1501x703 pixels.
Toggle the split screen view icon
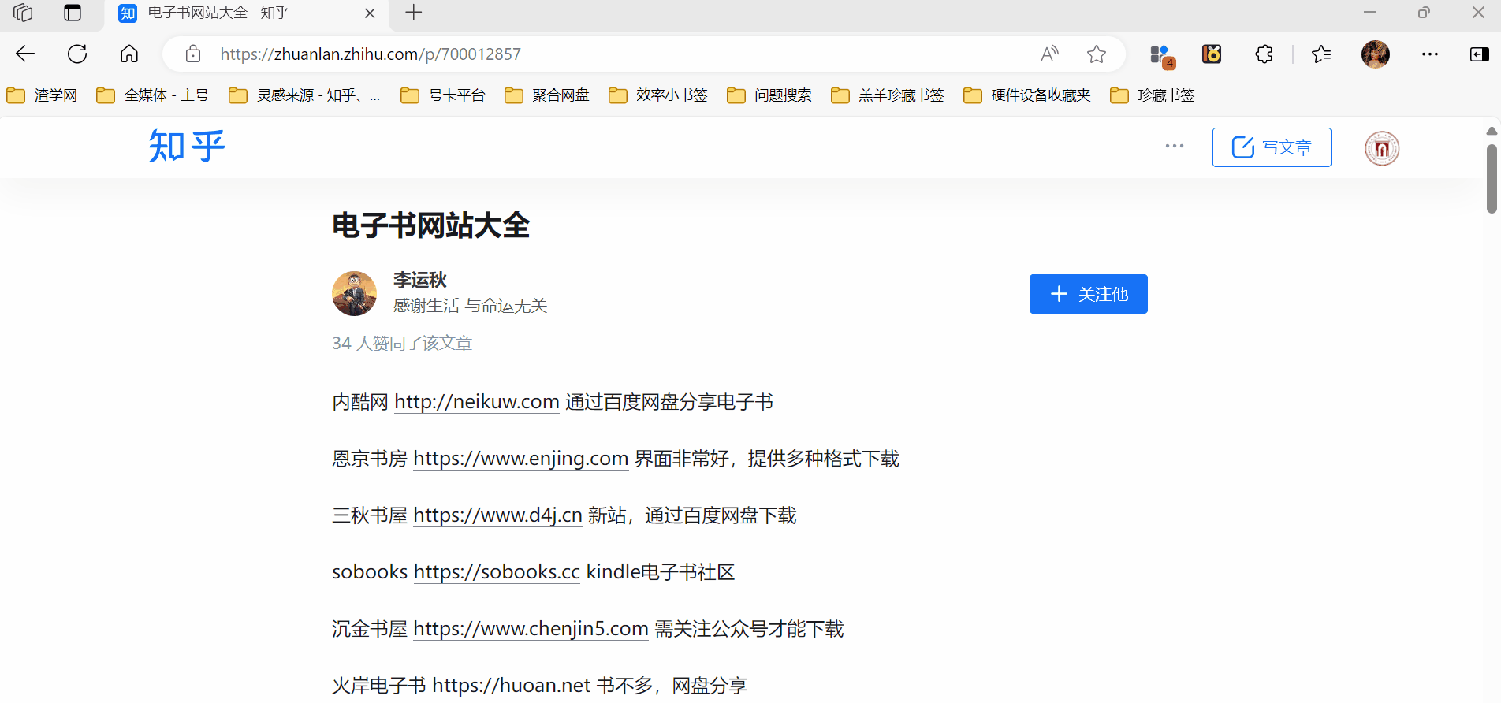[x=1479, y=54]
